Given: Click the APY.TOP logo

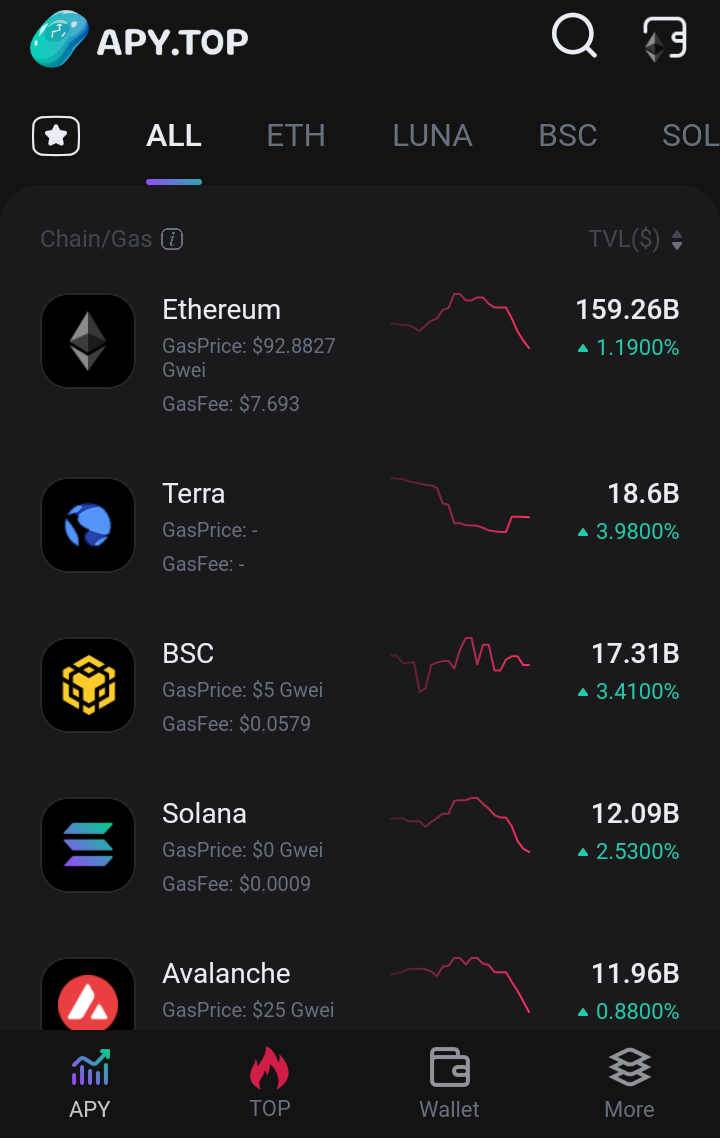Looking at the screenshot, I should click(x=139, y=39).
